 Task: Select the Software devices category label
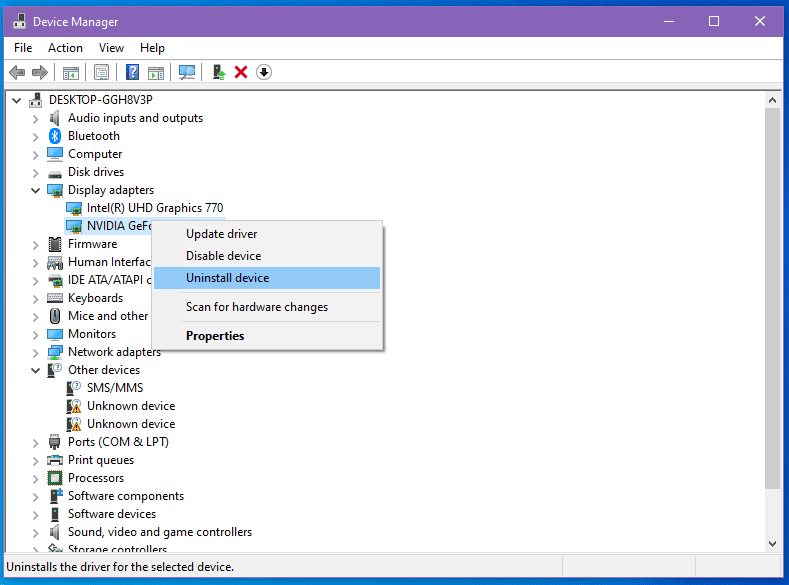click(112, 514)
